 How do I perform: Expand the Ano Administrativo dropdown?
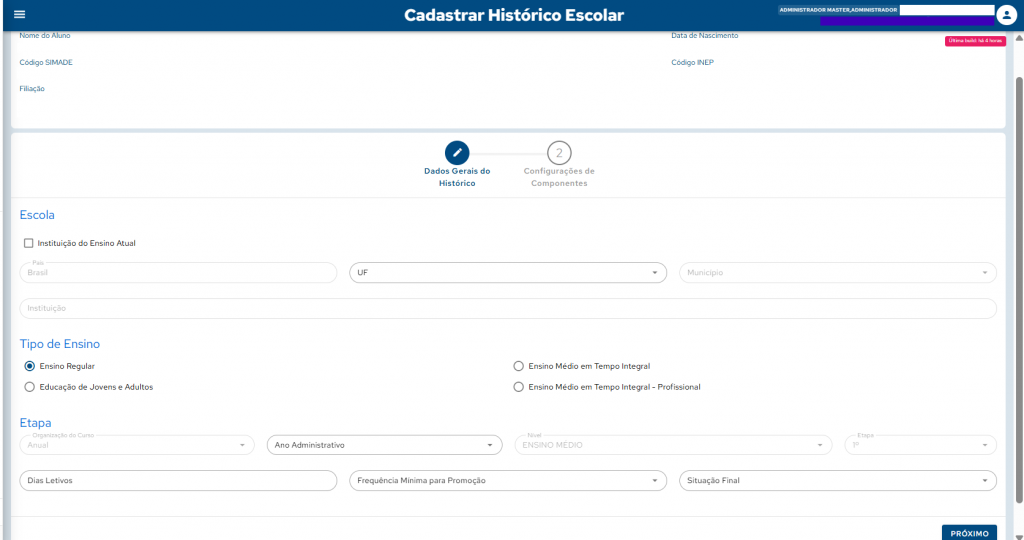(384, 445)
